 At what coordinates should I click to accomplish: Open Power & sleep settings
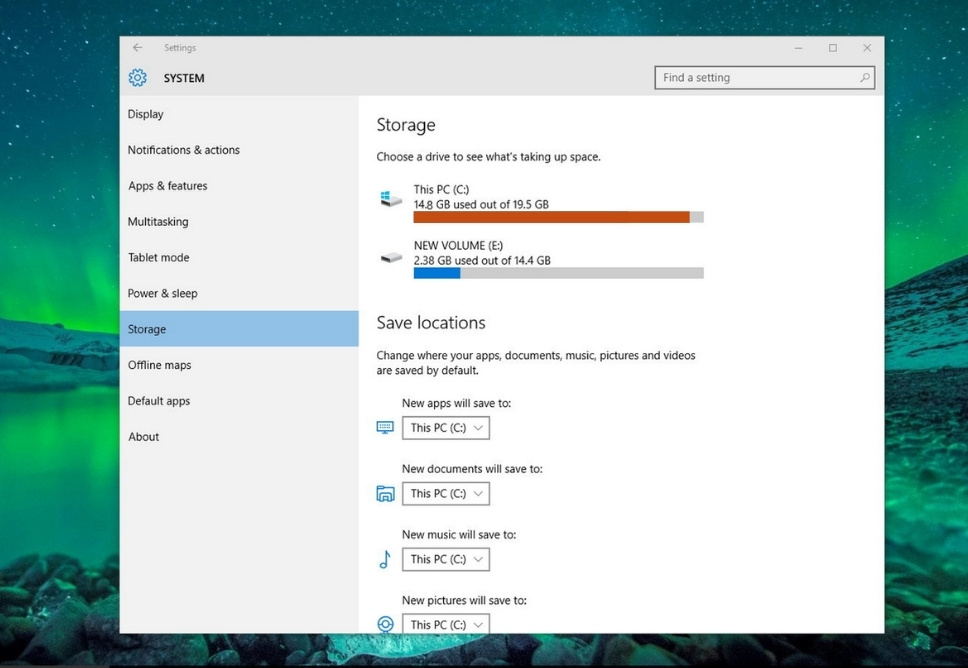click(x=162, y=293)
